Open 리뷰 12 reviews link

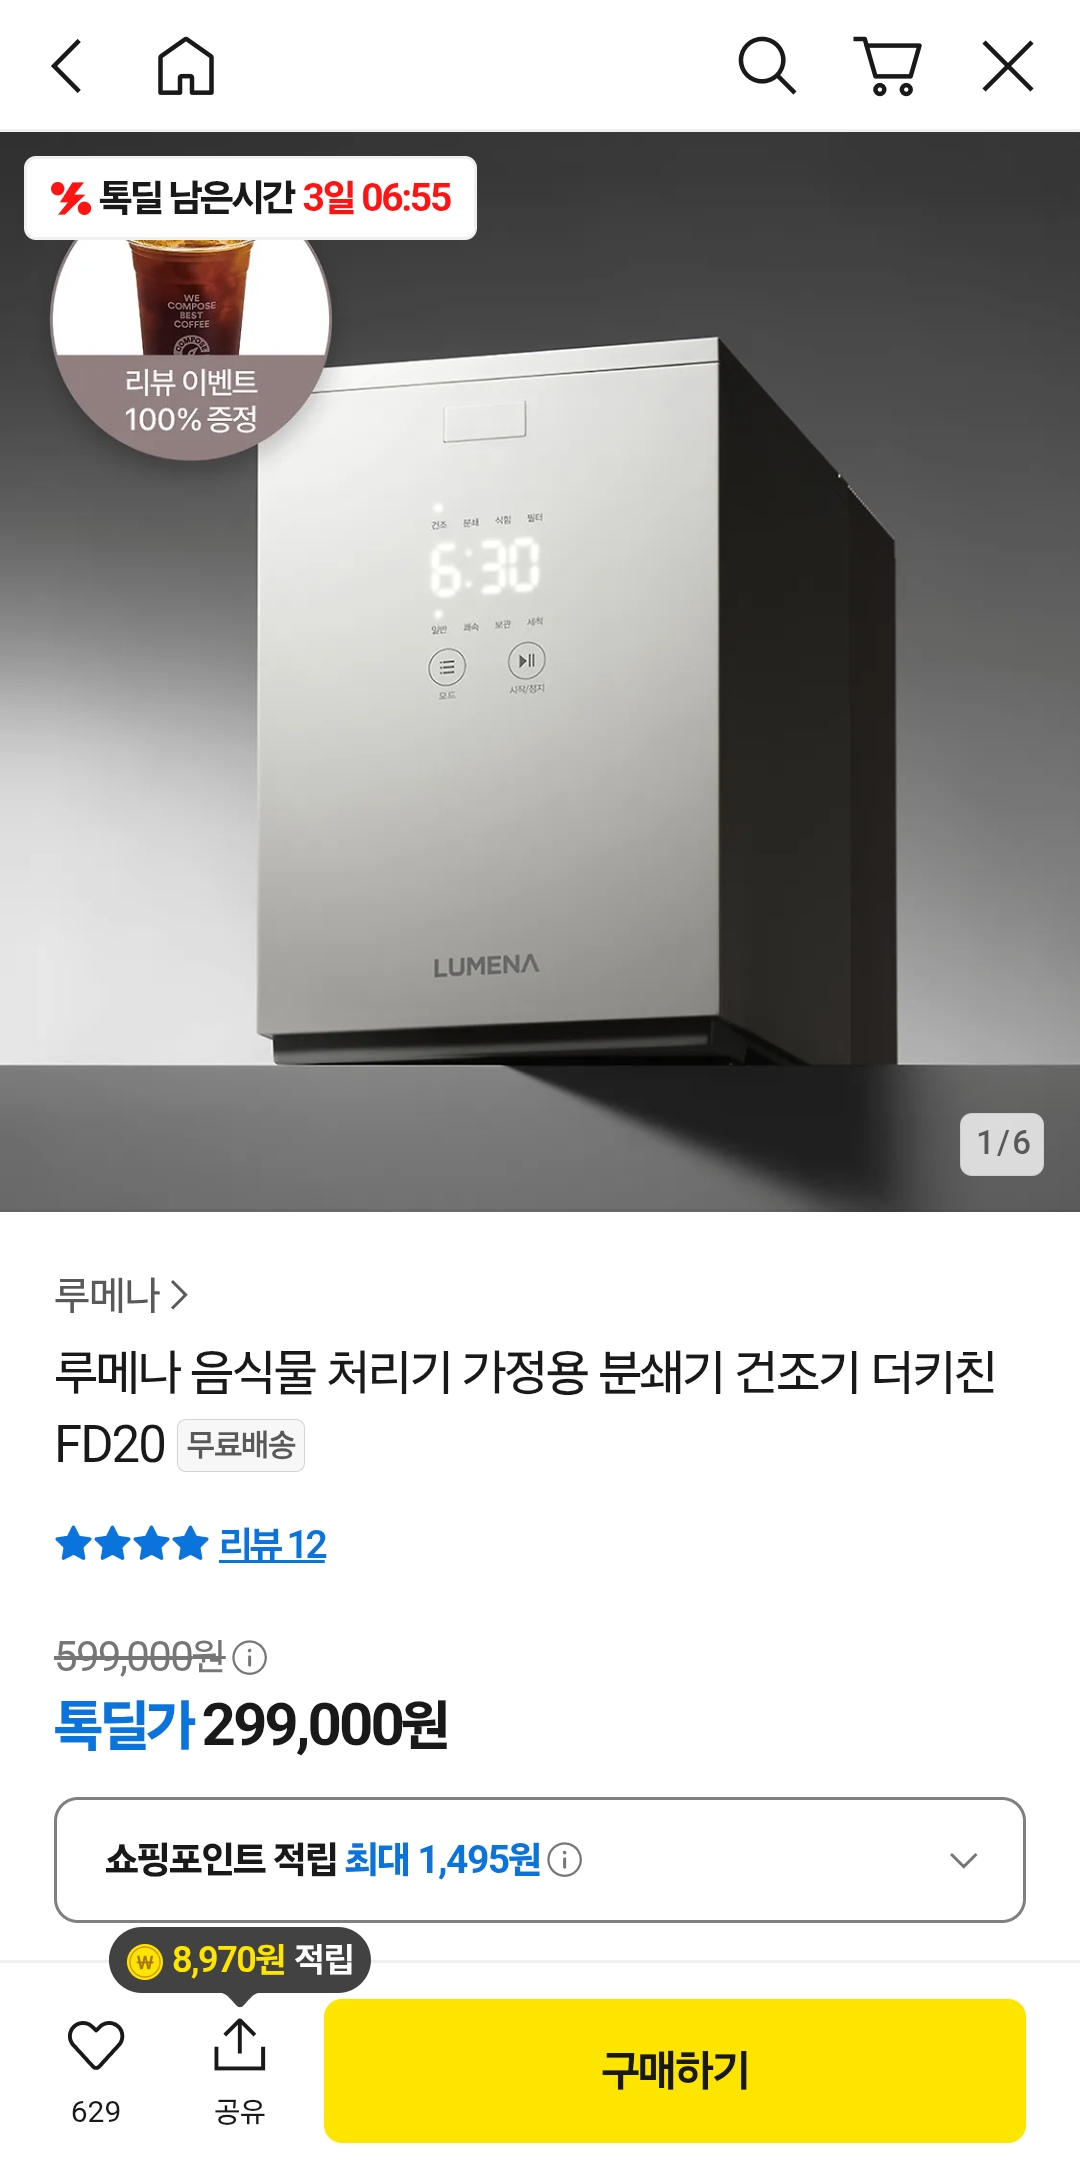pos(273,1545)
